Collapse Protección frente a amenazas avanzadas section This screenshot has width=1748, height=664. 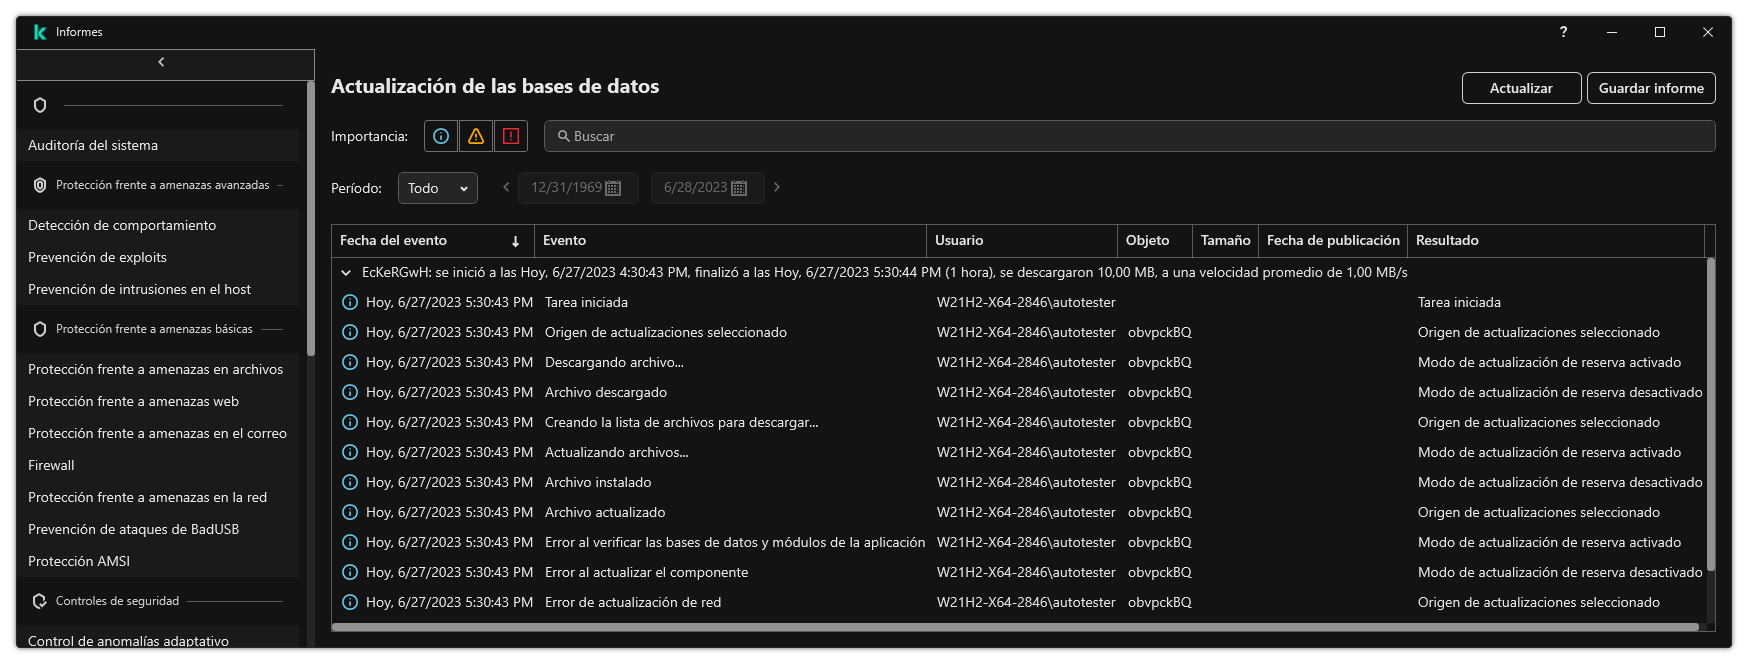click(163, 185)
